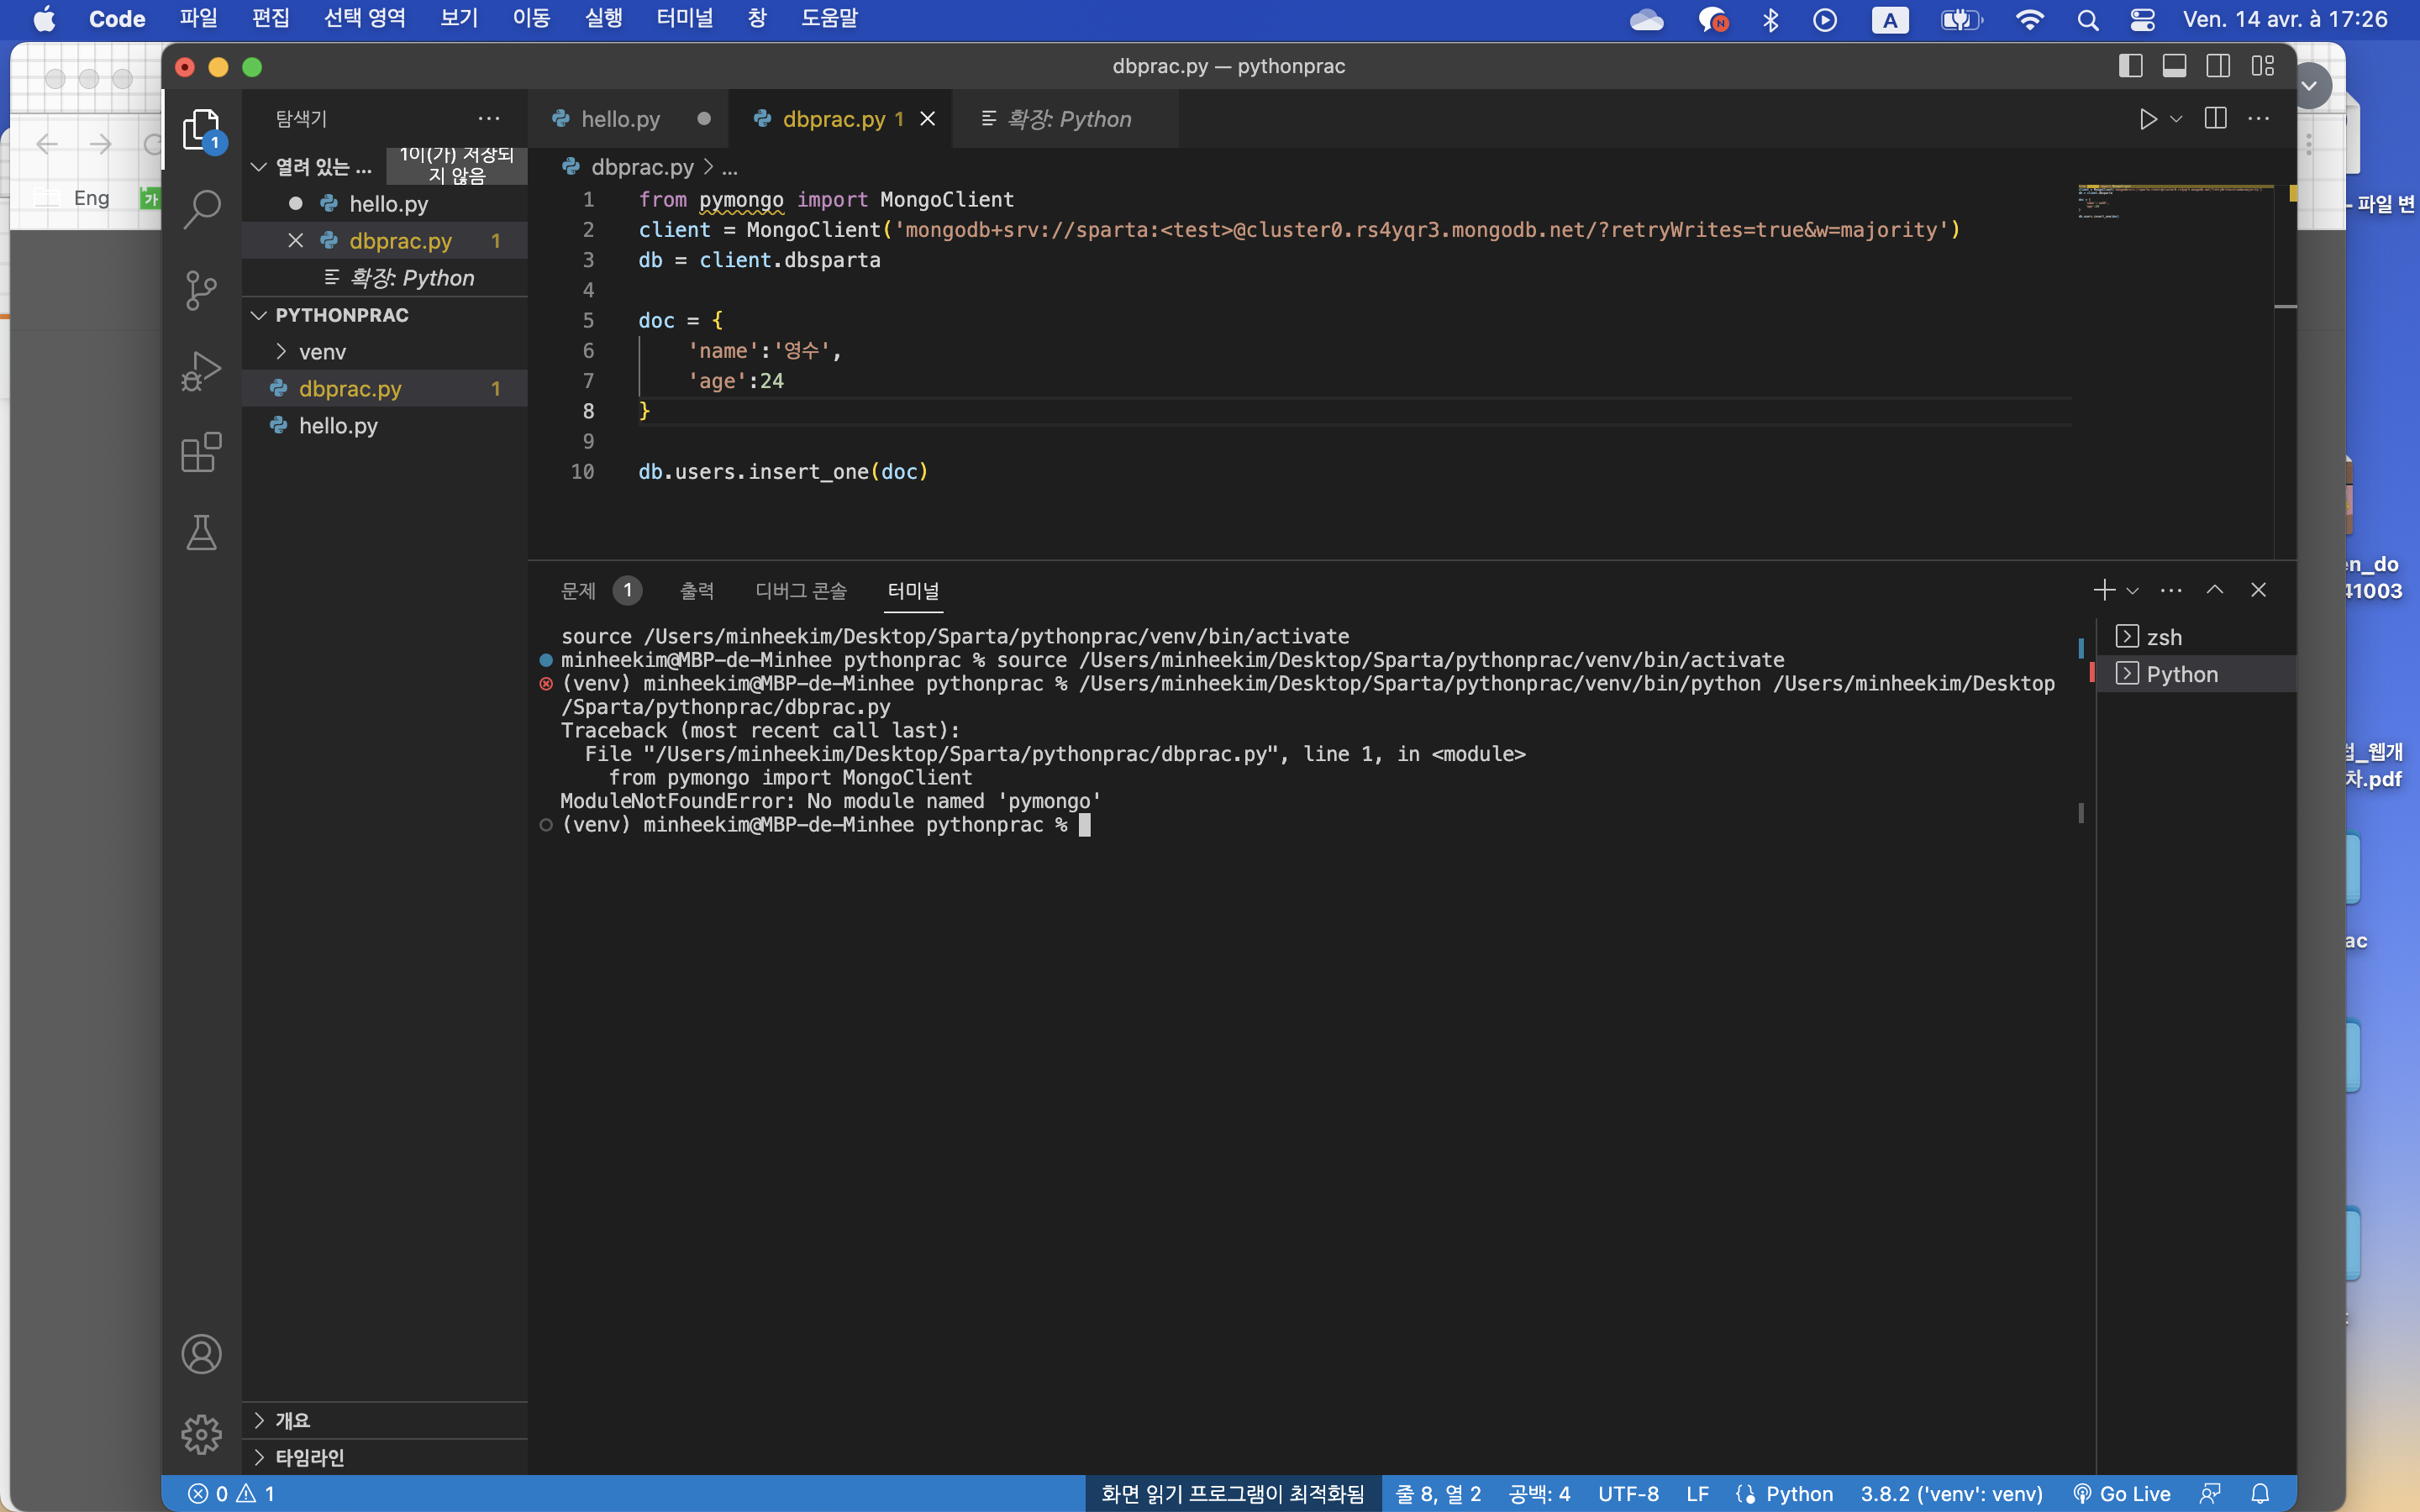Change file encoding UTF-8

pos(1628,1494)
